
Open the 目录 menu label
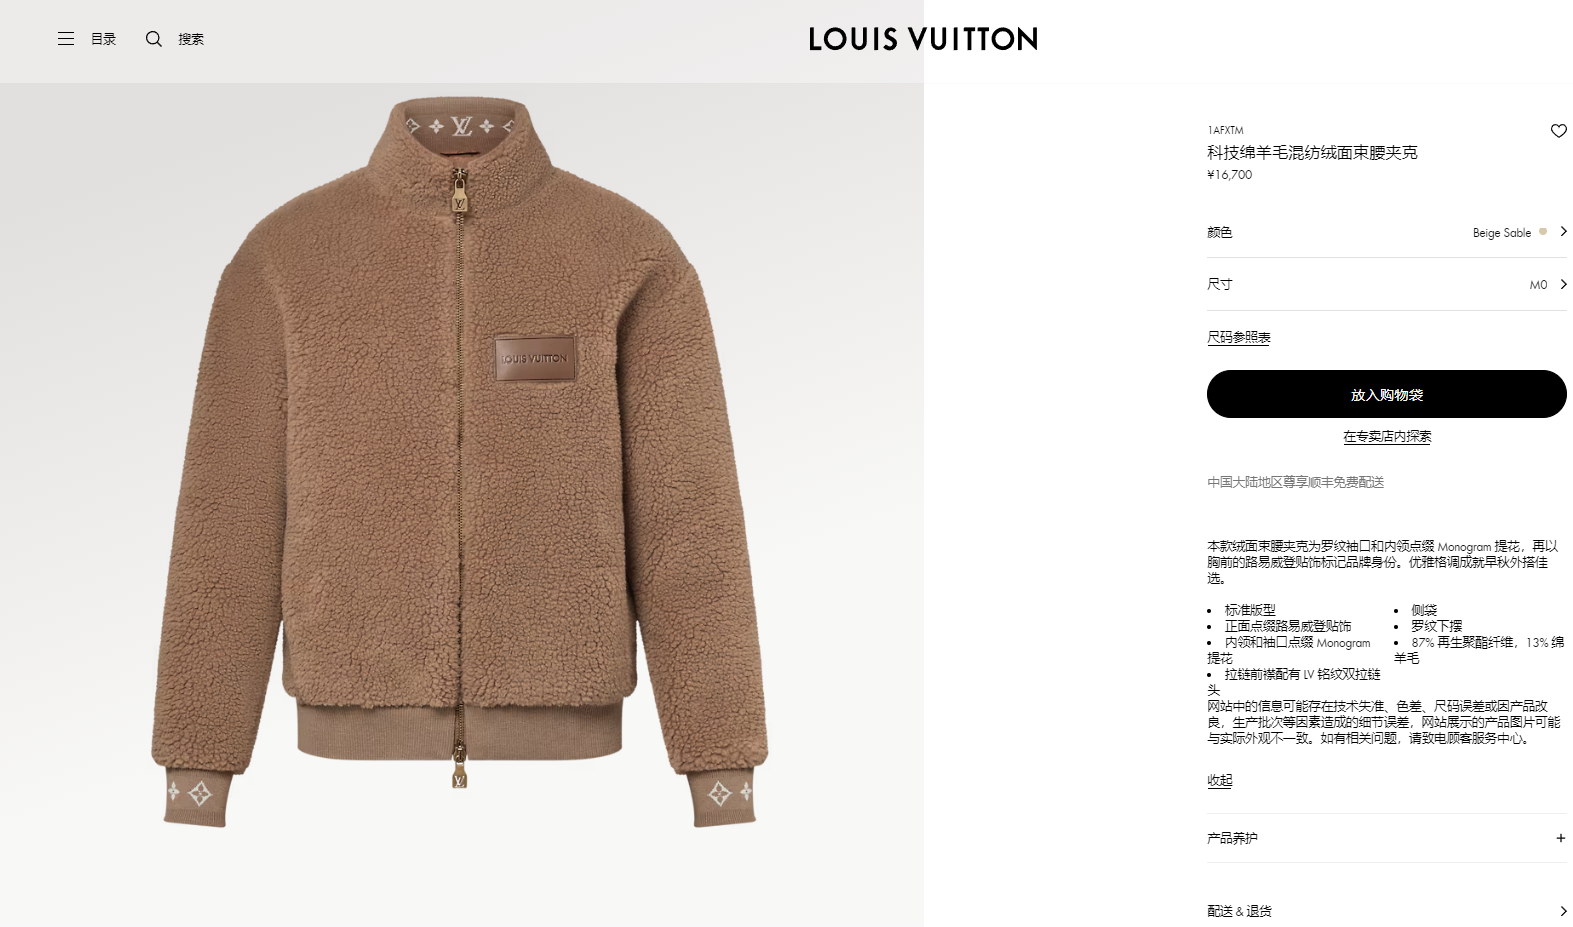(x=104, y=39)
